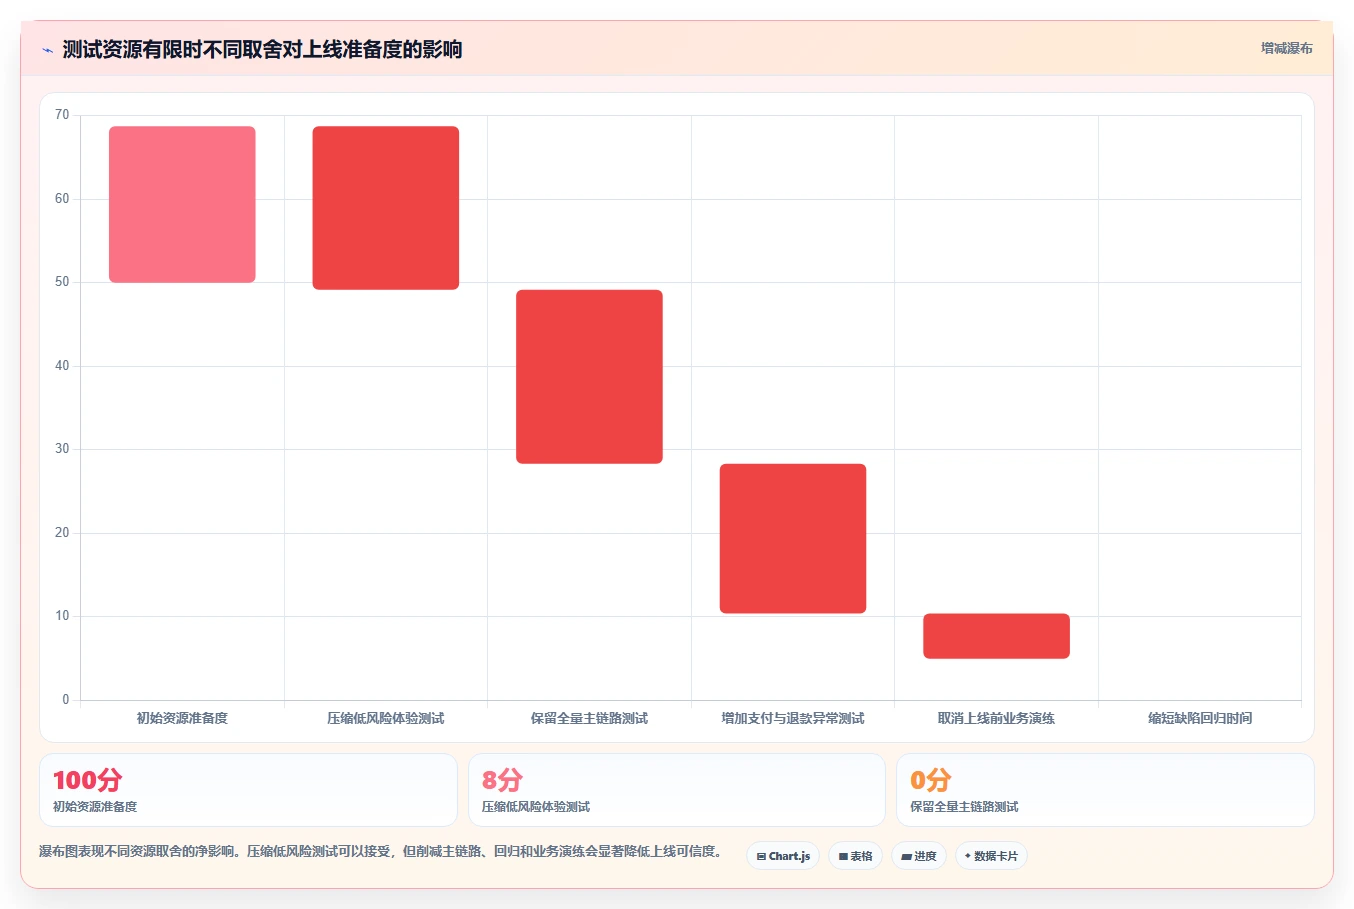Screen dimensions: 1354x909
Task: Click the y-axis tick value 70
Action: pos(62,115)
